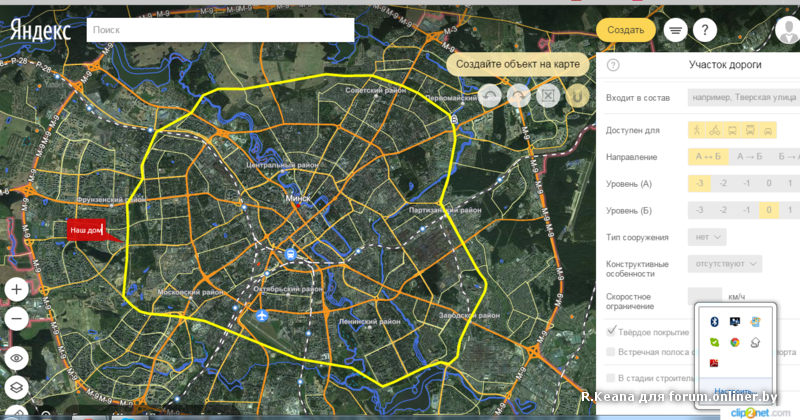
Task: Open the Конструктивные особенности dropdown
Action: pos(725,264)
